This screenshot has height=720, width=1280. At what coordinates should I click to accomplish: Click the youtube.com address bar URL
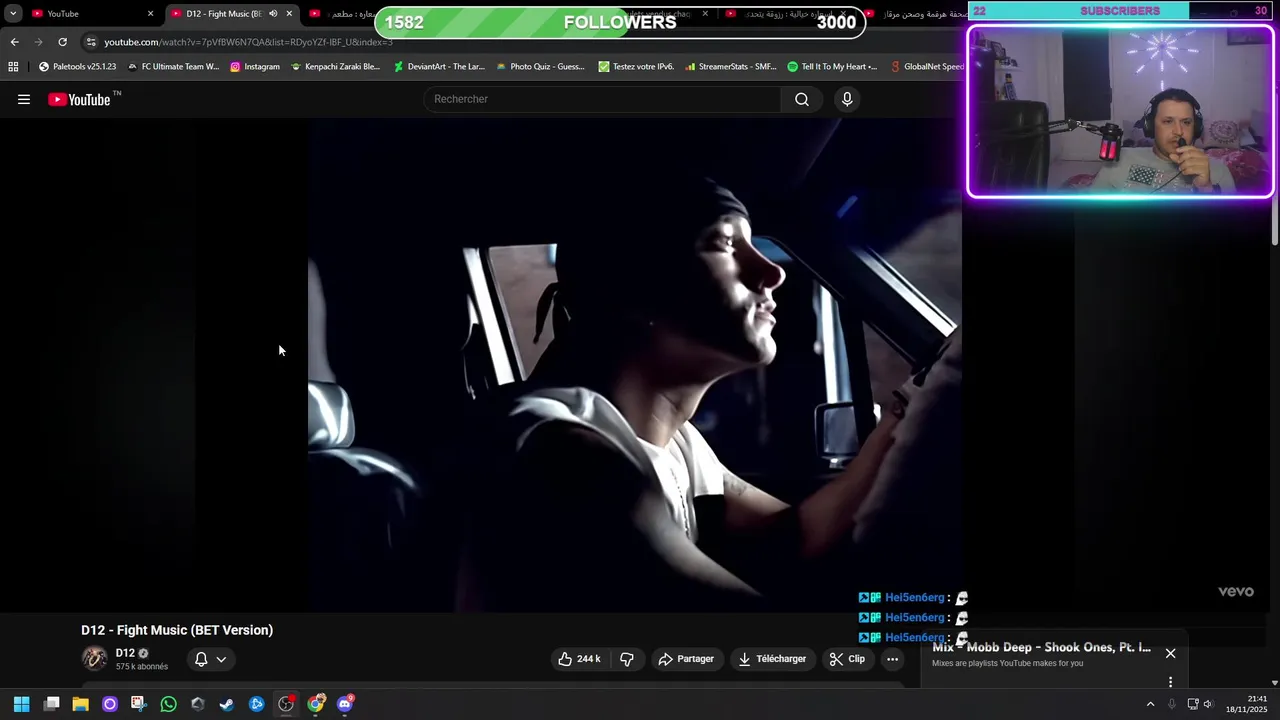click(248, 42)
